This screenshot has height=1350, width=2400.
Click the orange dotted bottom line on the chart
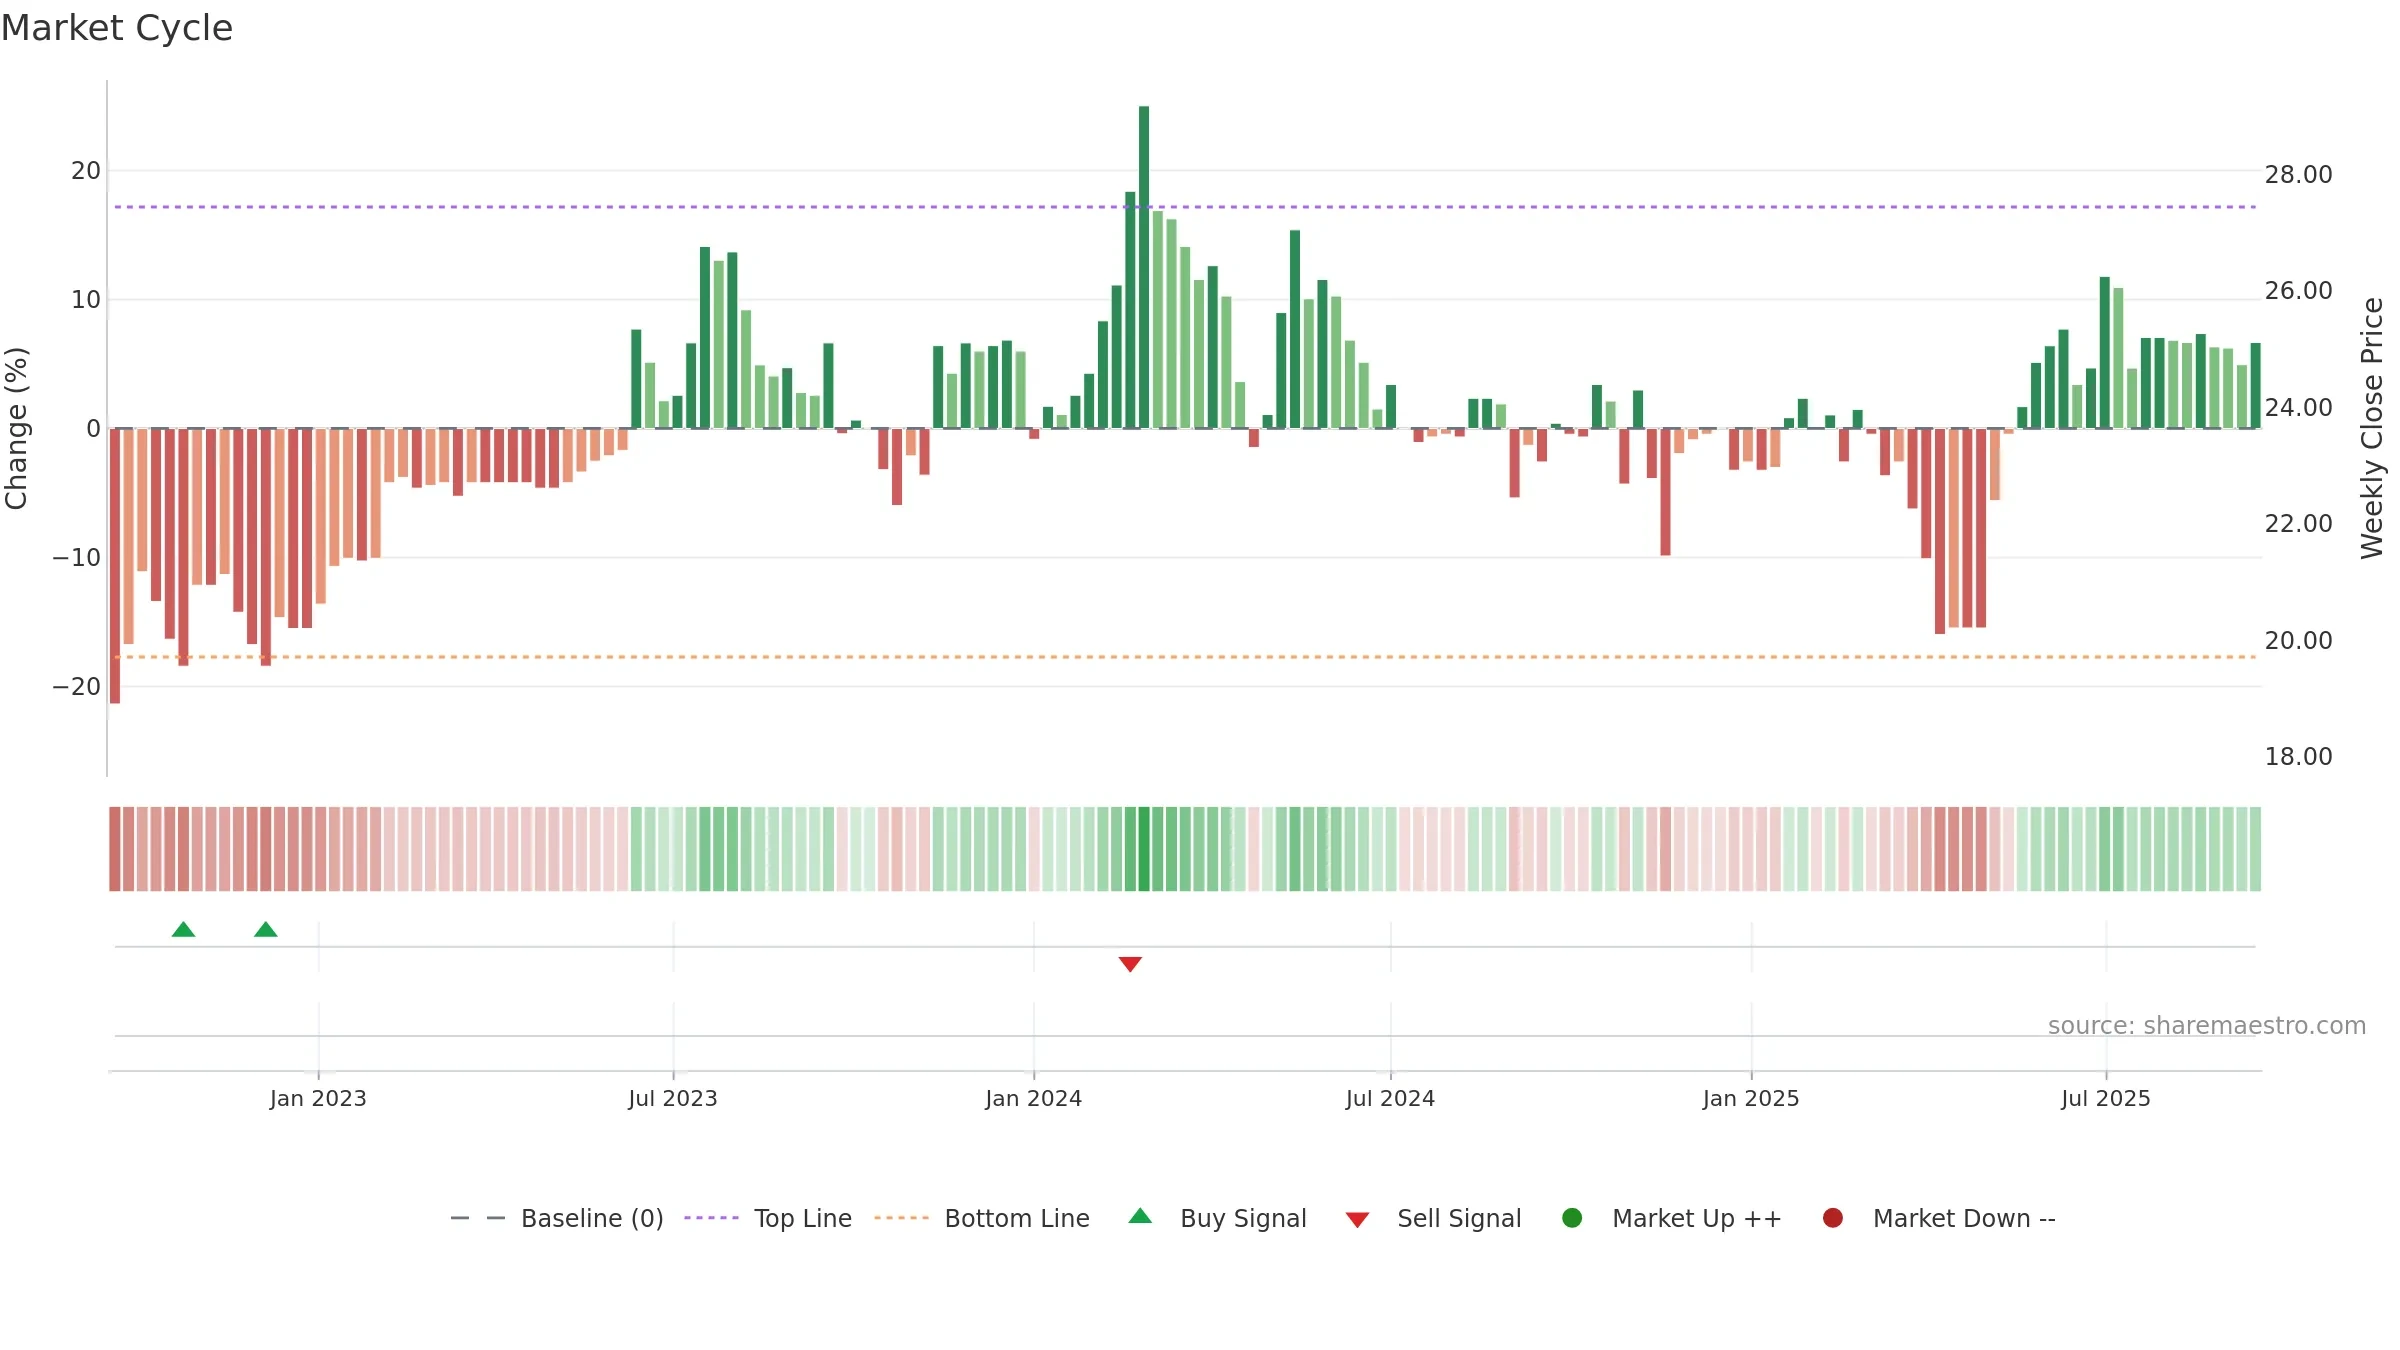coord(1185,657)
